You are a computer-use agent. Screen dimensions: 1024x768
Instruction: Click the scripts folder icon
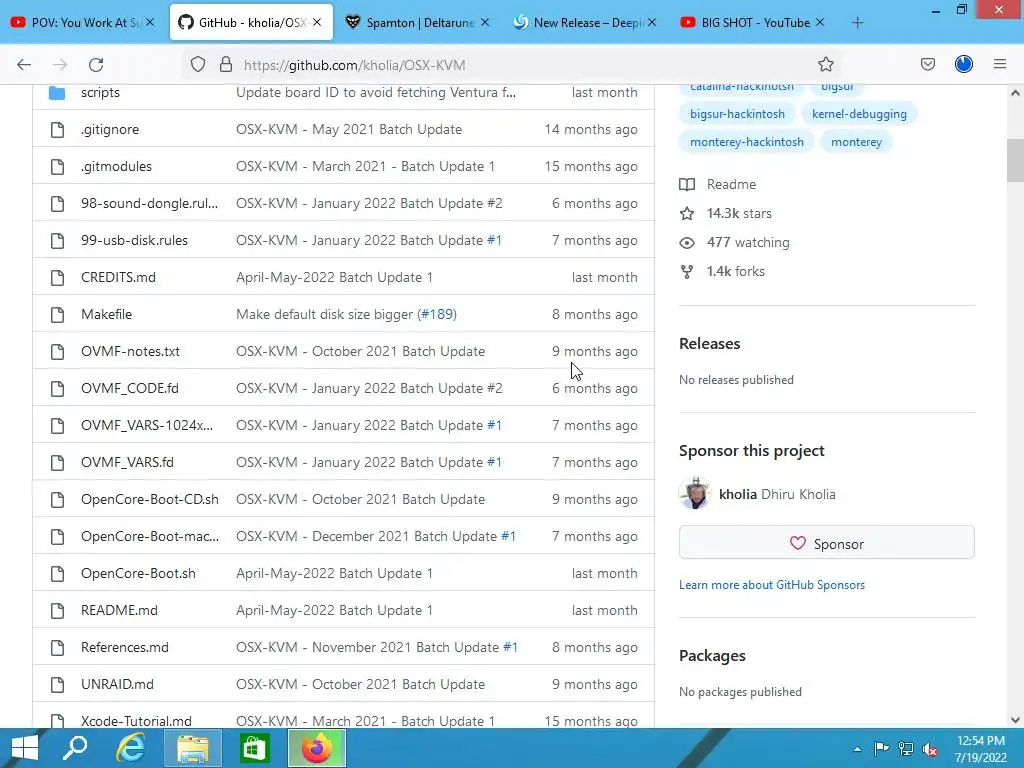click(57, 93)
